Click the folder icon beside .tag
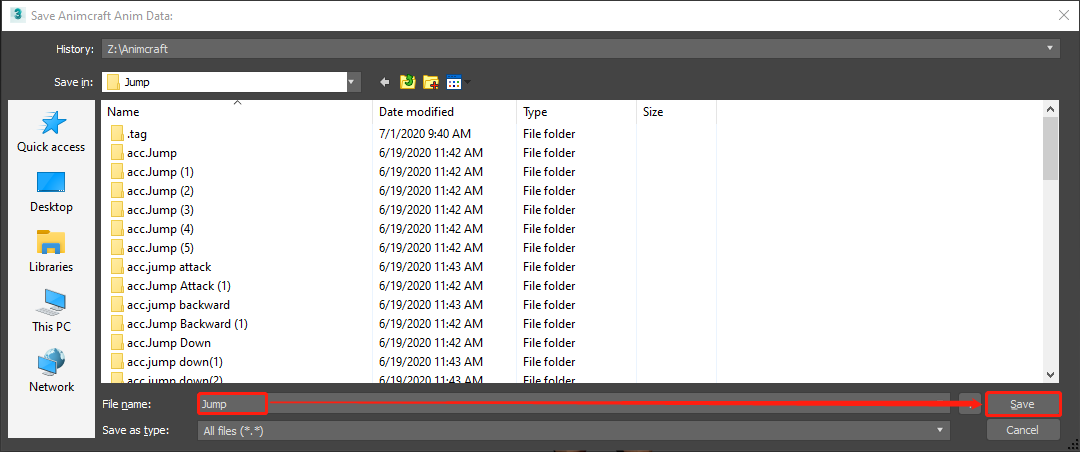This screenshot has height=452, width=1080. coord(116,134)
